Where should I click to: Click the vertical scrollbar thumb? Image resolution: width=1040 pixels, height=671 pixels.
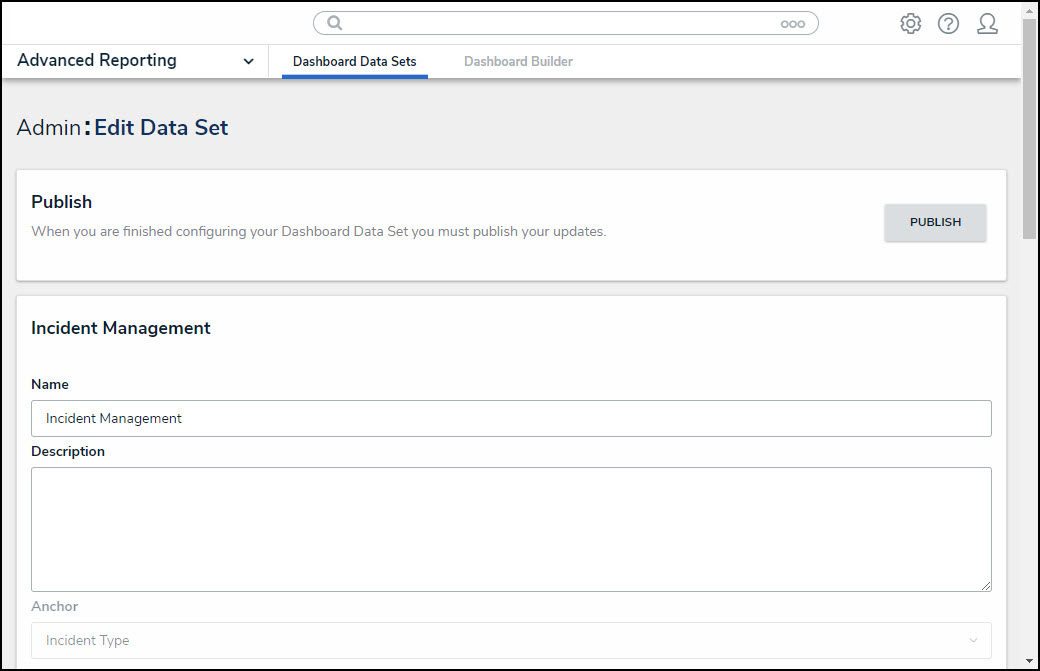(1030, 130)
